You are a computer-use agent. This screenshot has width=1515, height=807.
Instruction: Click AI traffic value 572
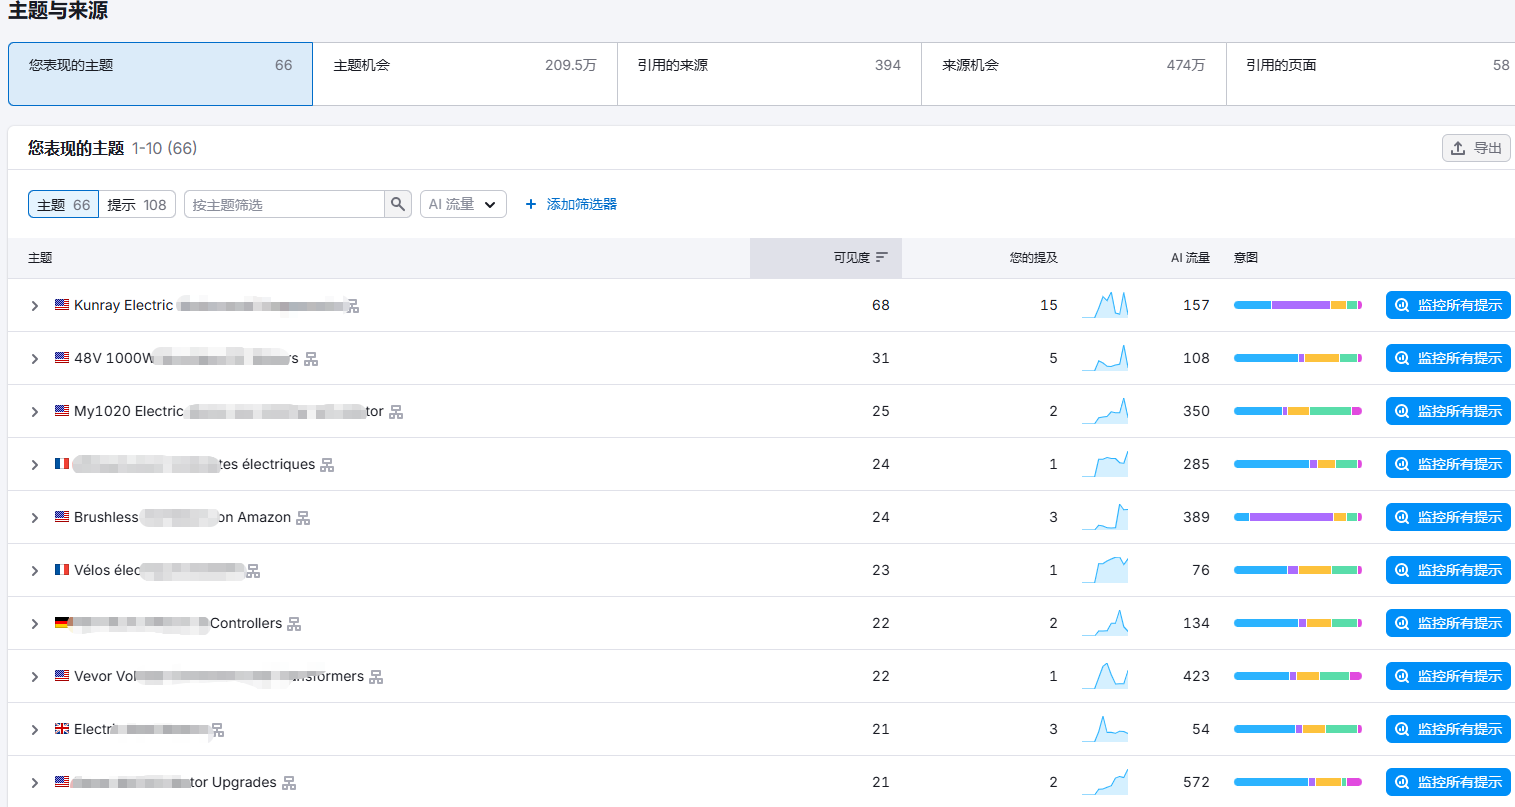[1196, 782]
